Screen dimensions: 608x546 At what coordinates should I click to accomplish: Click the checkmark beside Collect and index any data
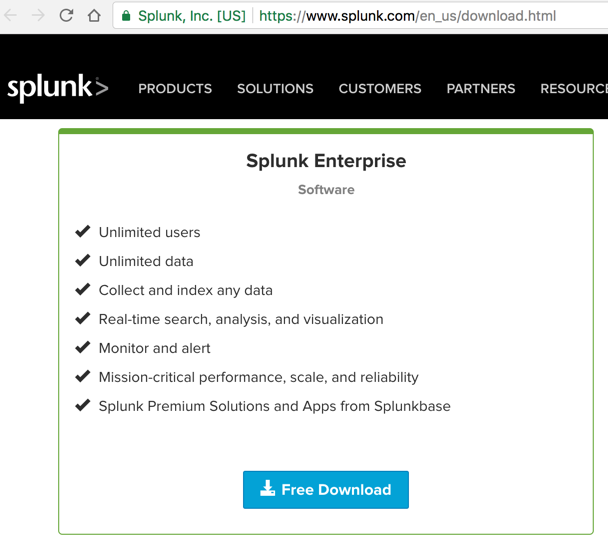point(83,290)
